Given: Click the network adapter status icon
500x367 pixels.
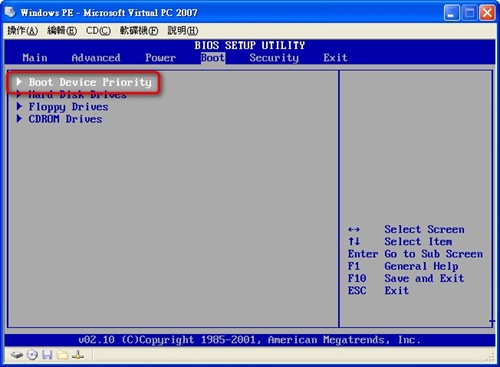Looking at the screenshot, I should [x=78, y=355].
